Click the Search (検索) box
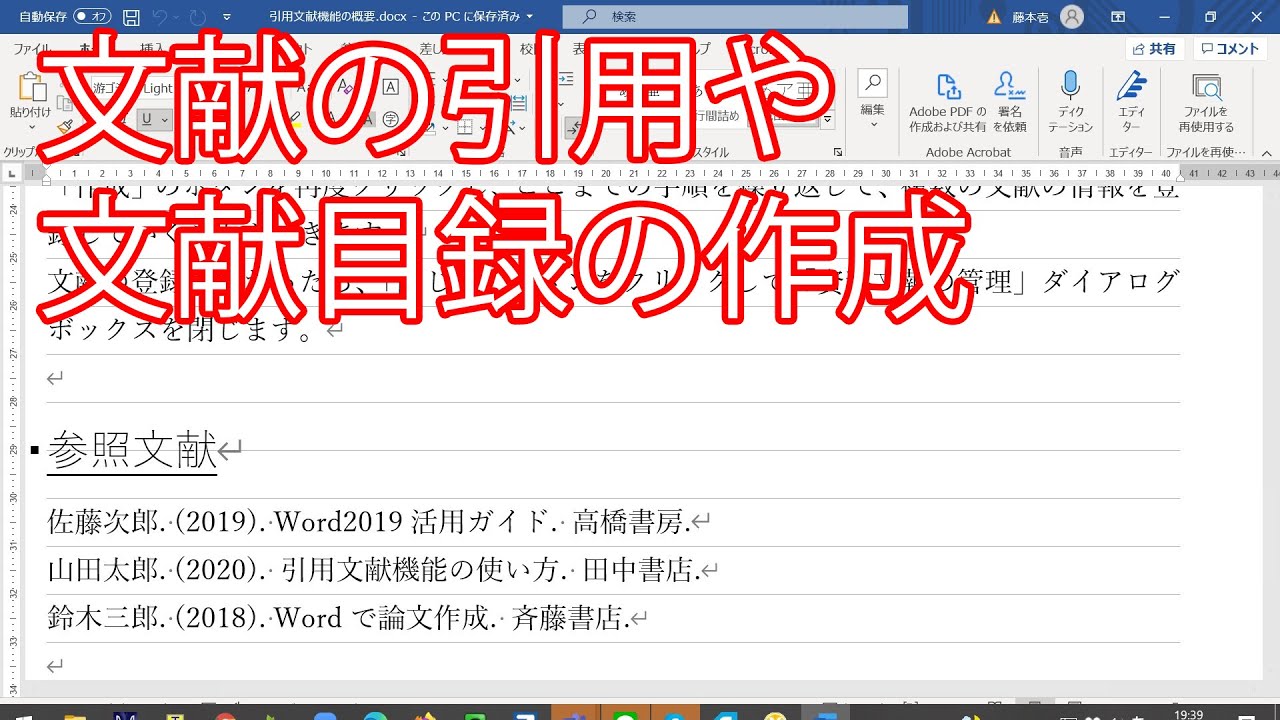1280x720 pixels. point(735,17)
